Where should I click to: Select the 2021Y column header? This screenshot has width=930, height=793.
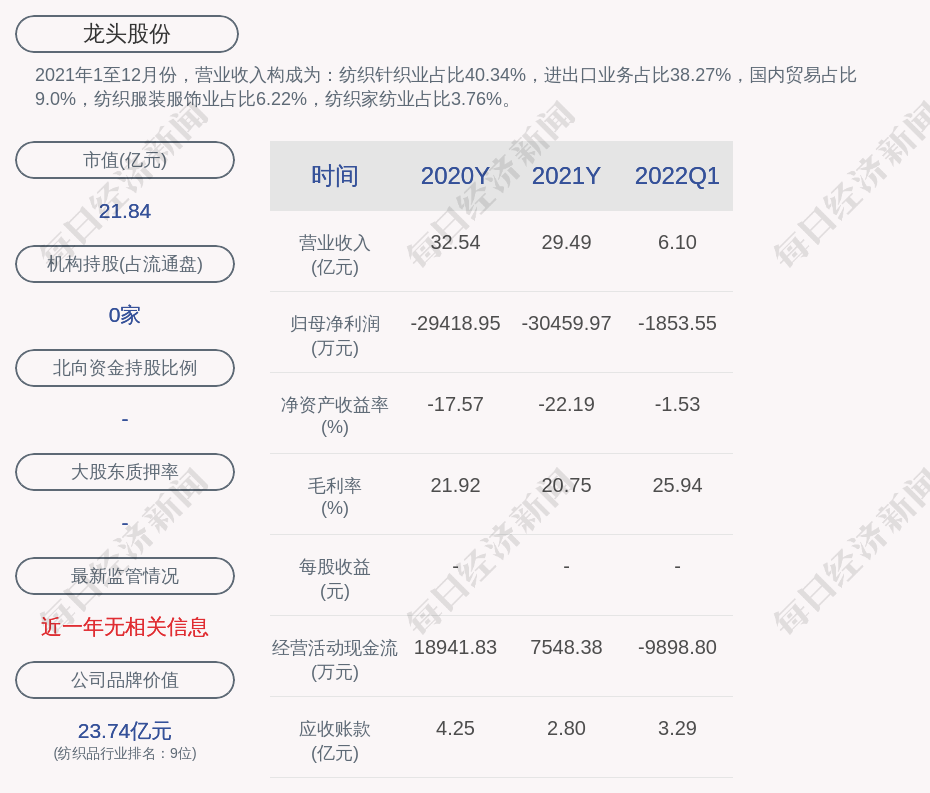click(566, 176)
